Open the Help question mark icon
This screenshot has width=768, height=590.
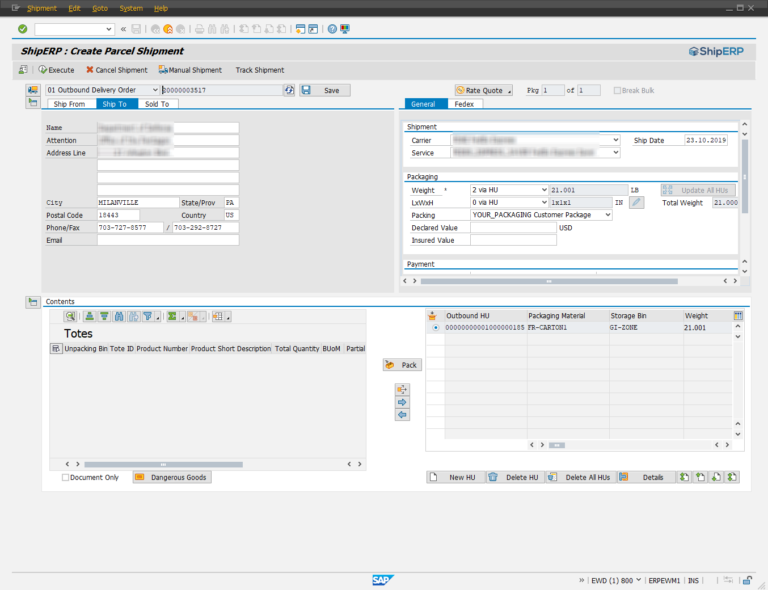pyautogui.click(x=332, y=29)
